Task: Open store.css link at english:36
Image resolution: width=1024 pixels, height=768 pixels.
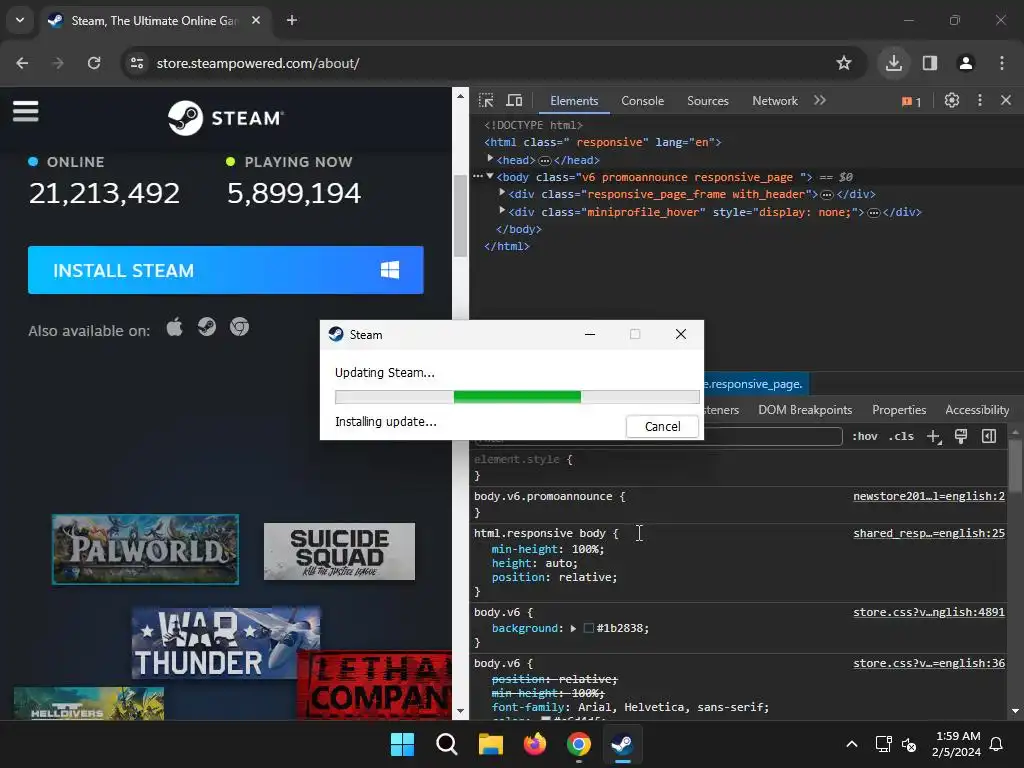Action: point(929,663)
